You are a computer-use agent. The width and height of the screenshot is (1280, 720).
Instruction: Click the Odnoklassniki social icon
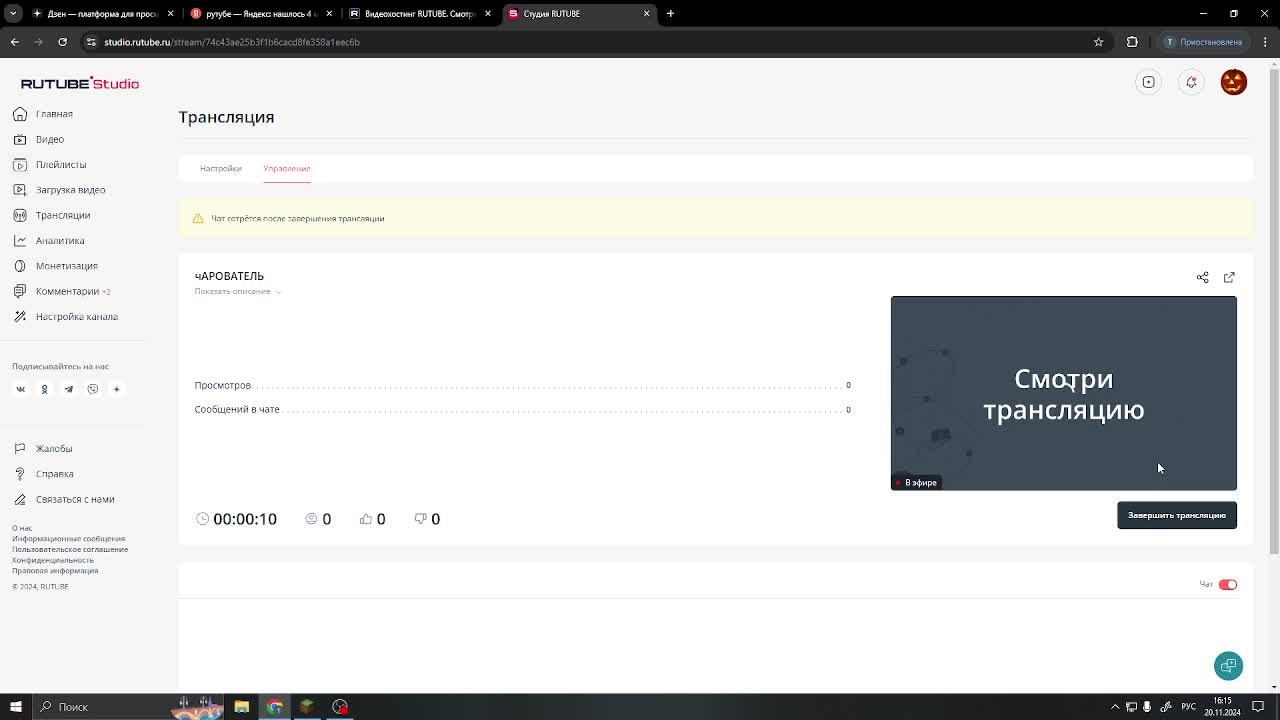pos(44,389)
